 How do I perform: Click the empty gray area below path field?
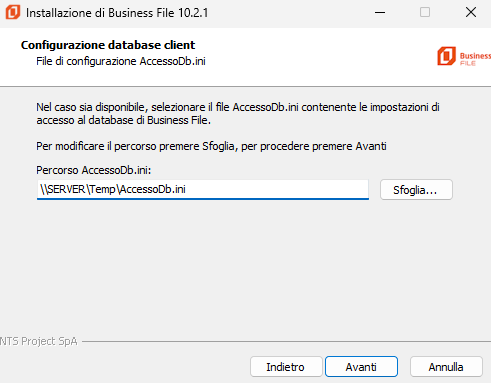[x=245, y=267]
